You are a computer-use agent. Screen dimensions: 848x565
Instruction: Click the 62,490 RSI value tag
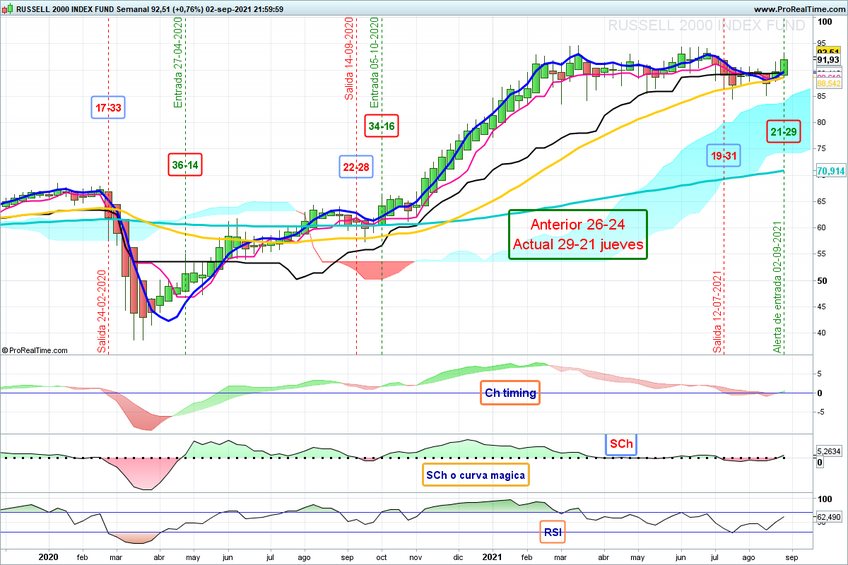(x=829, y=517)
